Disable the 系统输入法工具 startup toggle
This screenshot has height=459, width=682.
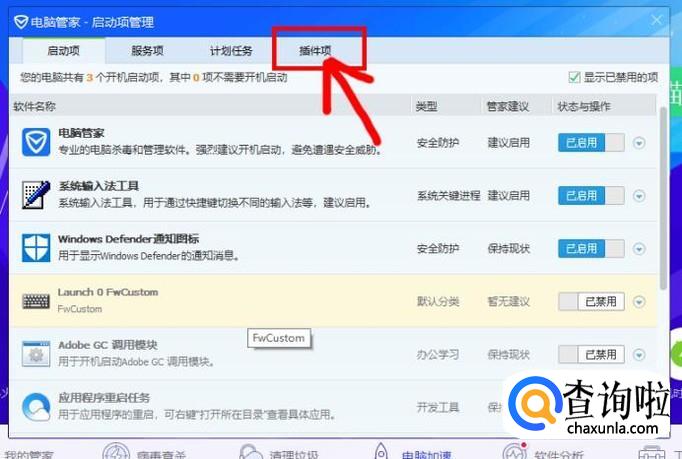click(x=591, y=196)
